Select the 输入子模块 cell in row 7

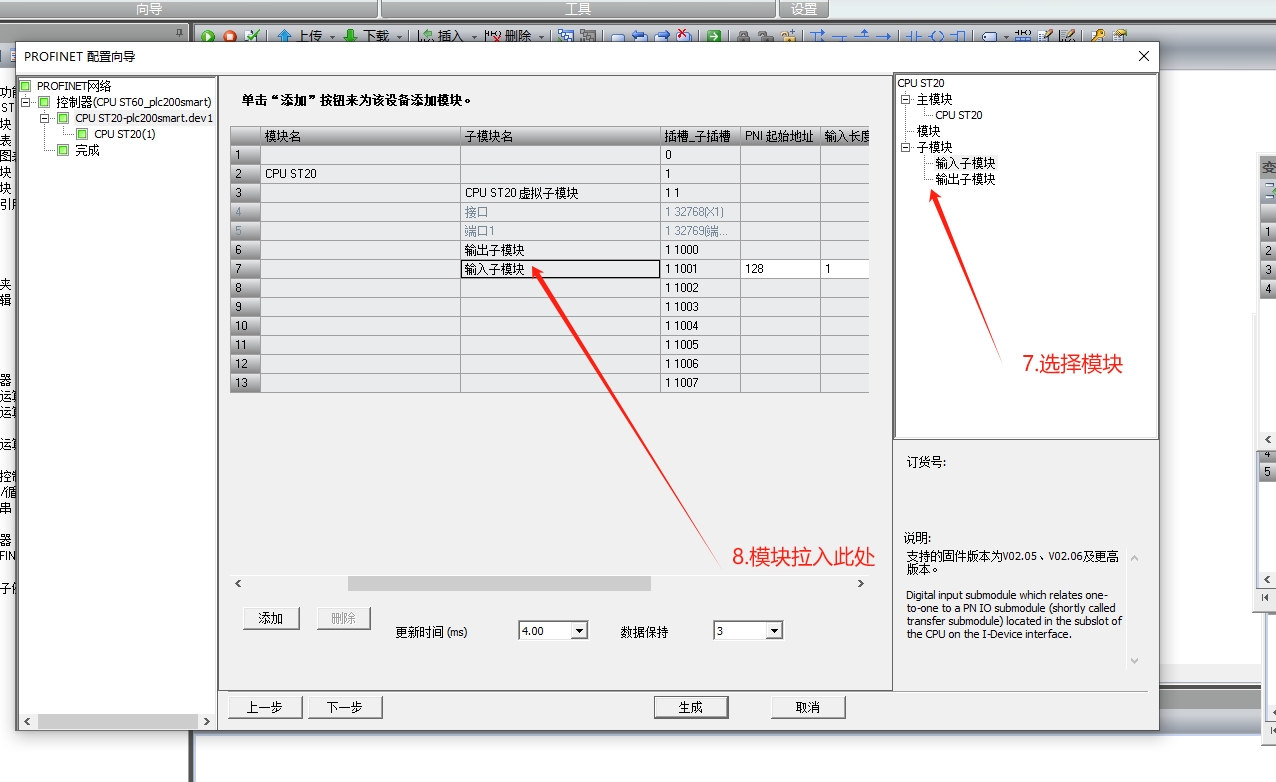[x=560, y=269]
